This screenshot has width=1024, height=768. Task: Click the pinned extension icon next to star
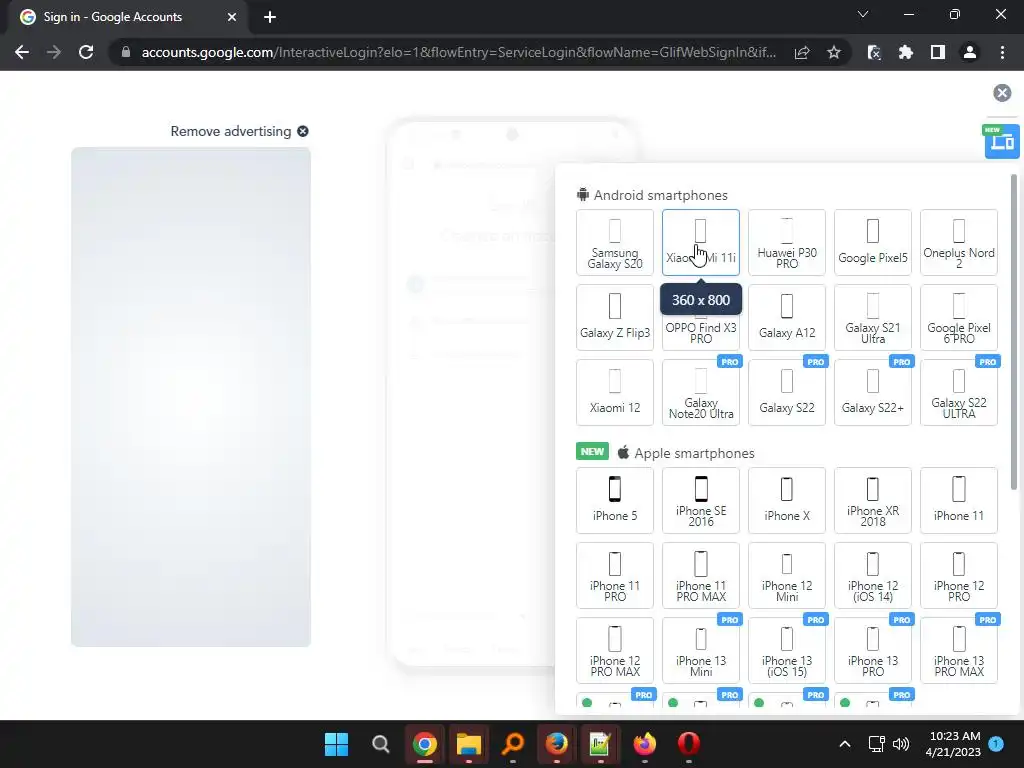coord(874,52)
